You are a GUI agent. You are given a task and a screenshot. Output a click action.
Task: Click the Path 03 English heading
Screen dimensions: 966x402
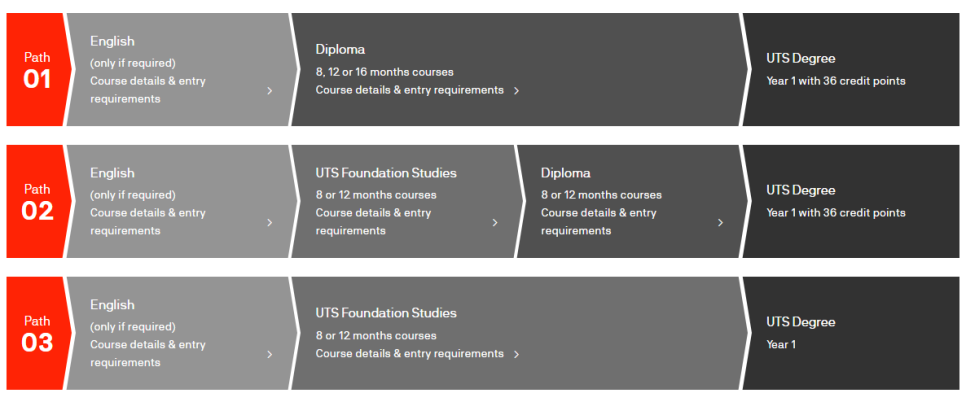click(112, 305)
